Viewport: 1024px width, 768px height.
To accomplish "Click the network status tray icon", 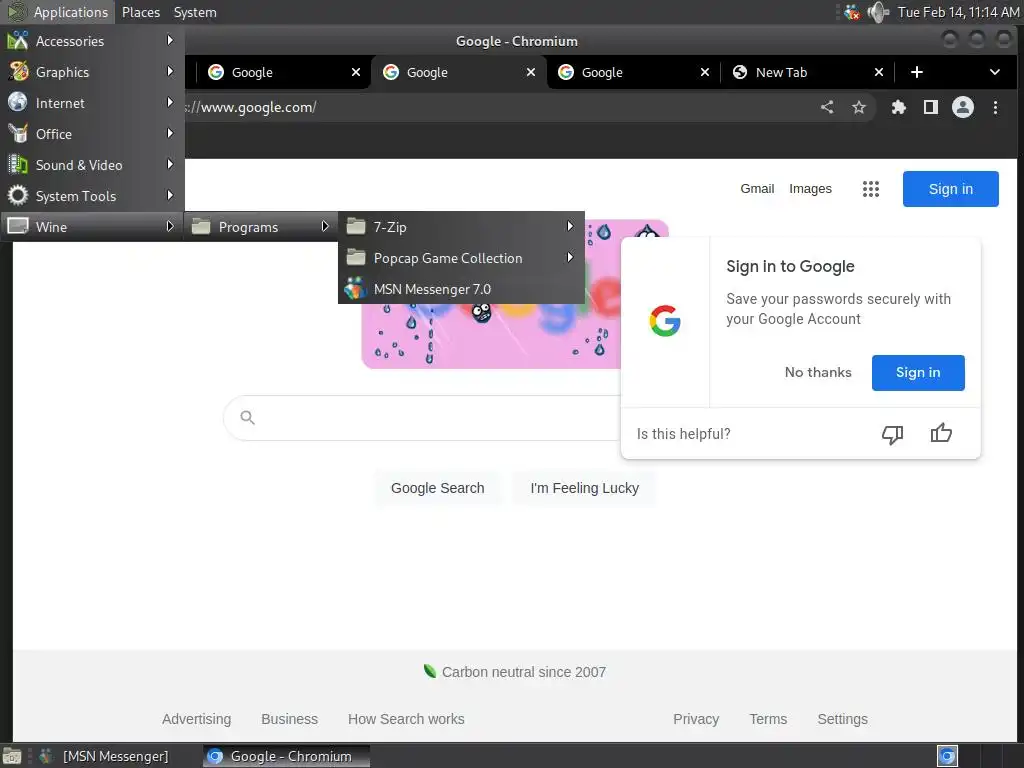I will tap(852, 12).
